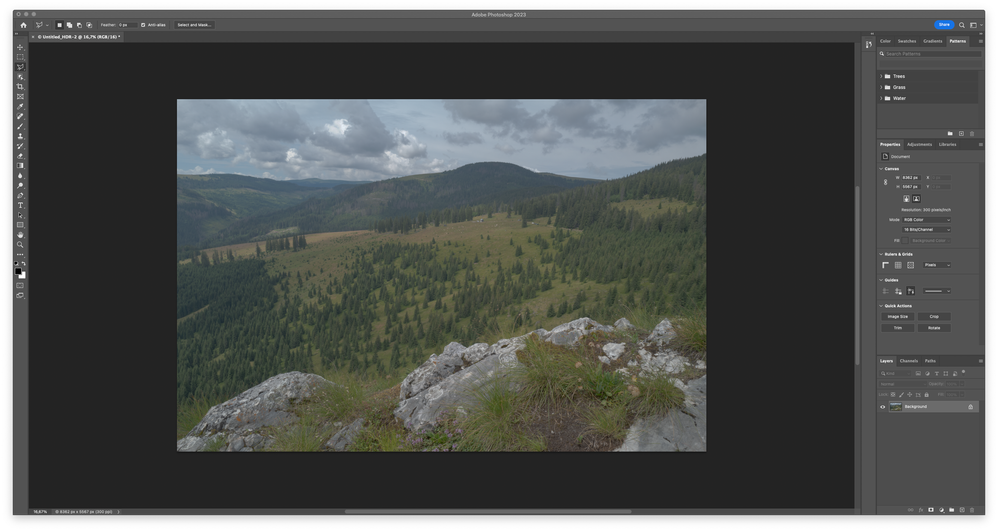Screen dimensions: 998x531
Task: Select the History Brush tool
Action: click(x=20, y=146)
